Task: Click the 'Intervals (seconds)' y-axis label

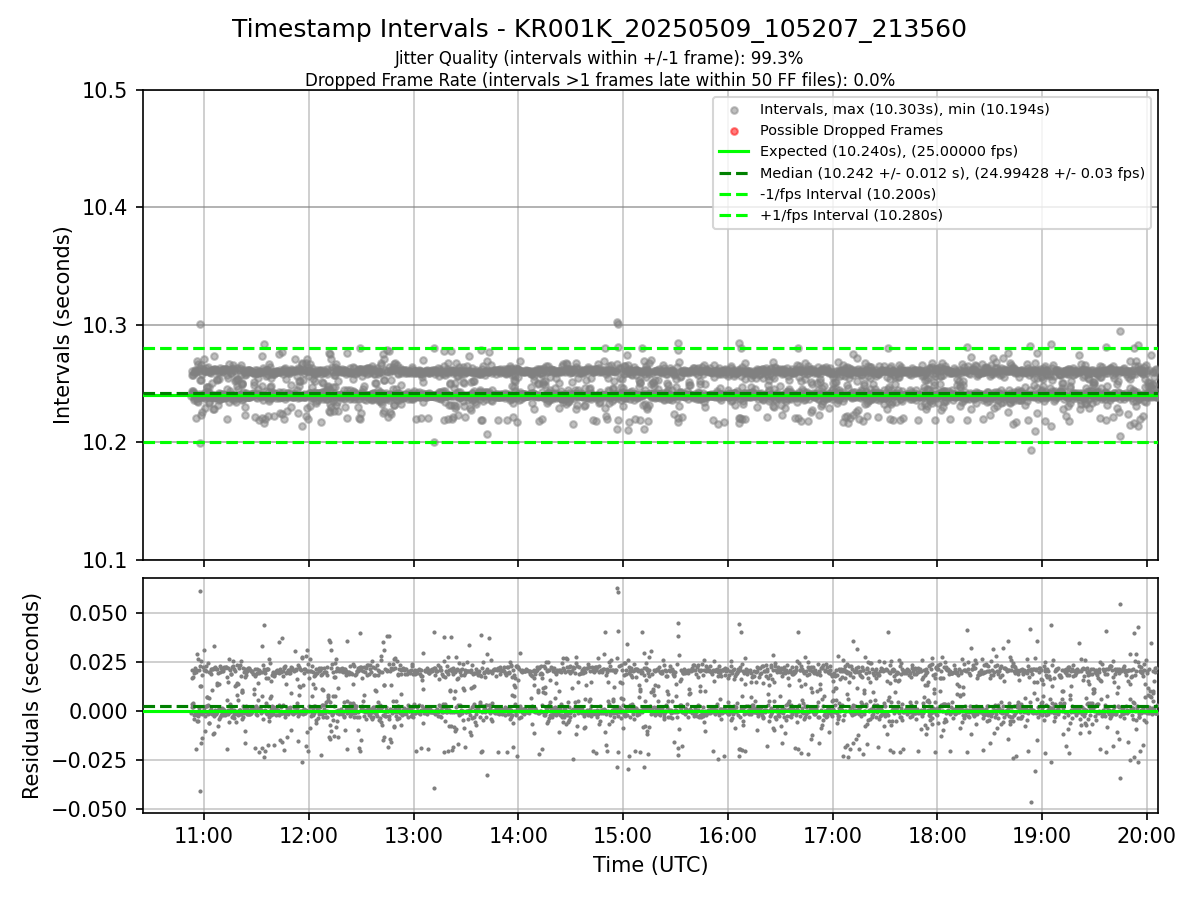Action: click(63, 325)
